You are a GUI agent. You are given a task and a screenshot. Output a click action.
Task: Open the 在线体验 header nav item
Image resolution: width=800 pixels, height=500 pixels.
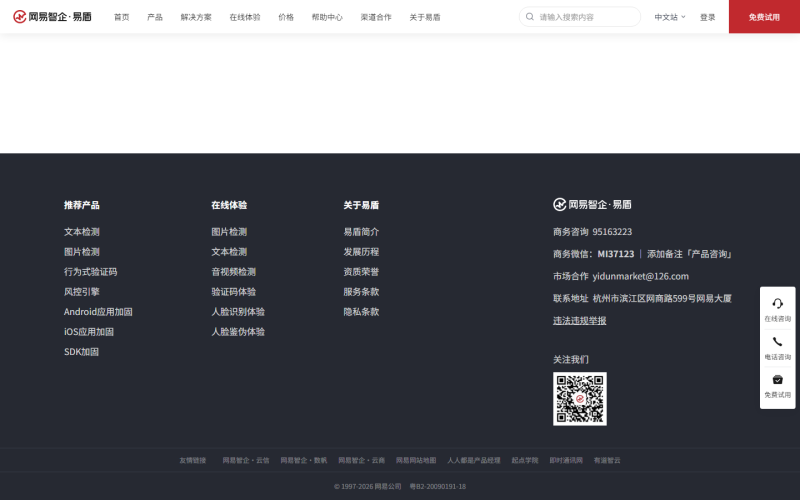245,17
